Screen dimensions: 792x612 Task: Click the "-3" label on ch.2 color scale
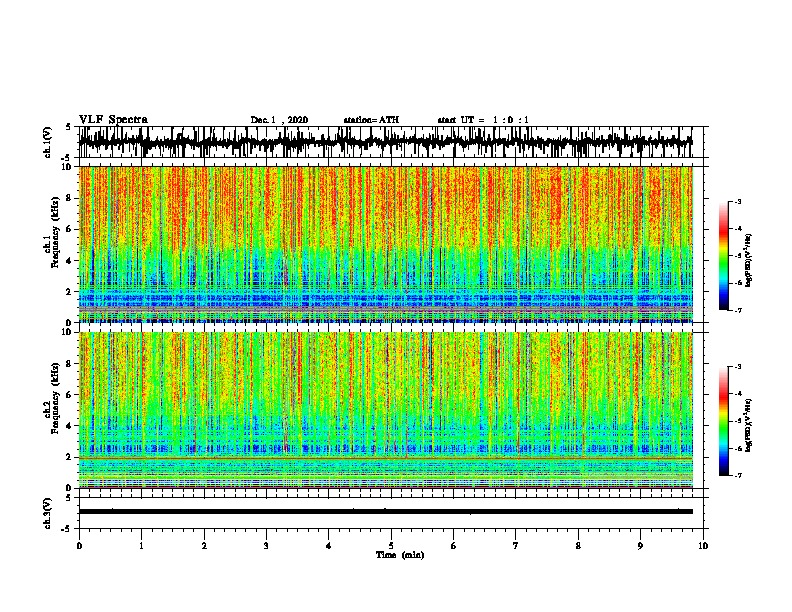click(737, 367)
